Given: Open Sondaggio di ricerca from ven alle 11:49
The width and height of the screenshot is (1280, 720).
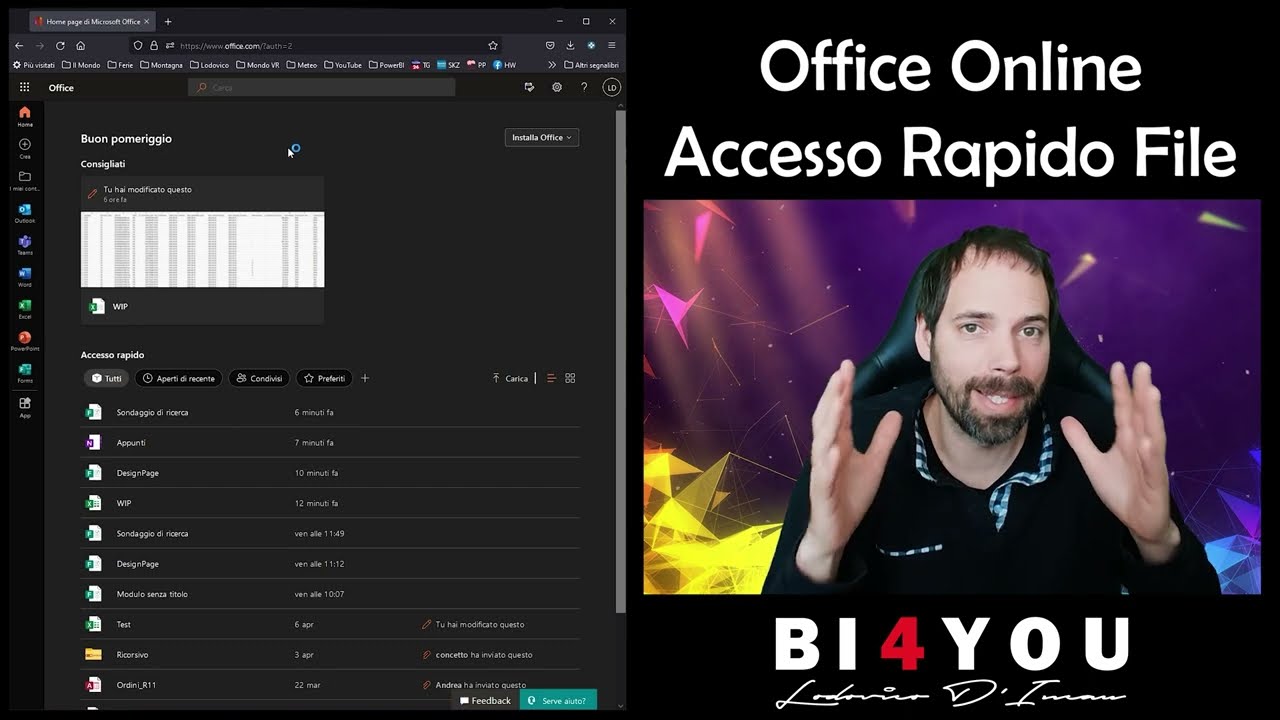Looking at the screenshot, I should (x=330, y=533).
